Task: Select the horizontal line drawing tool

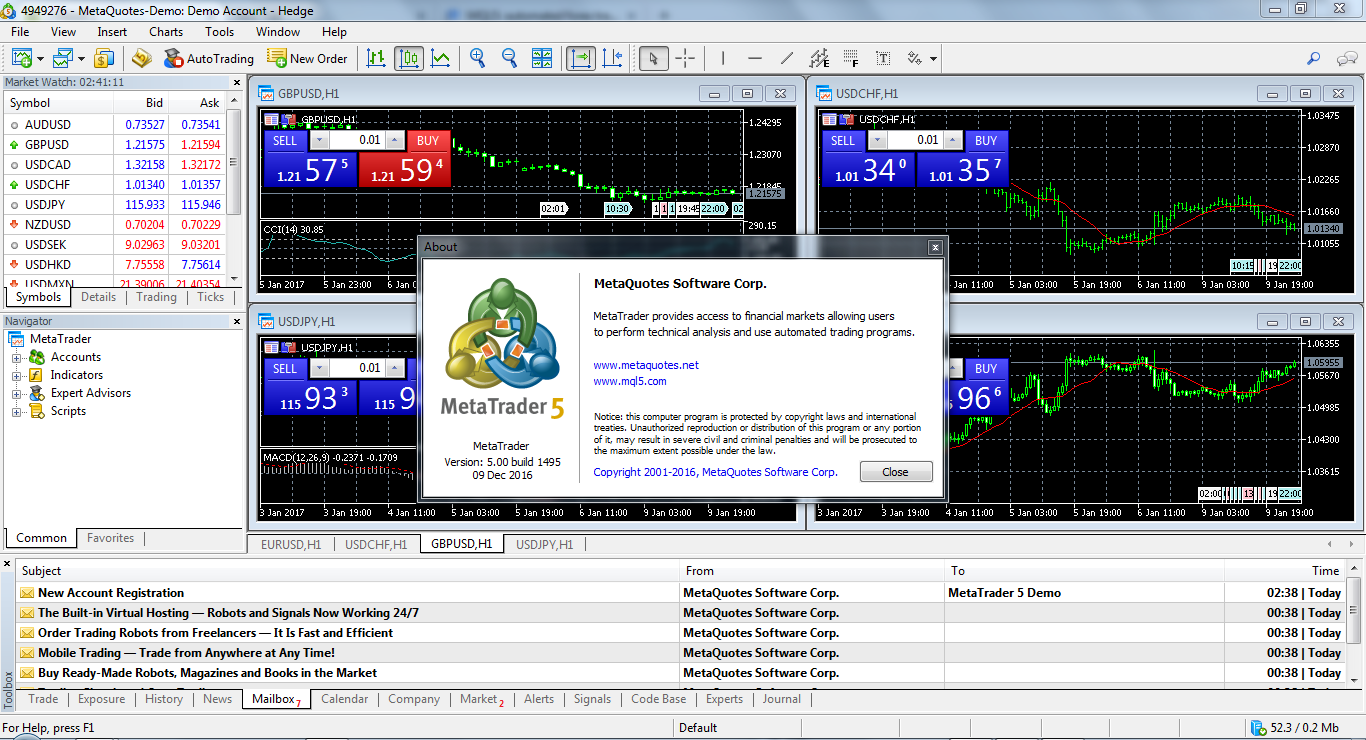Action: [x=755, y=58]
